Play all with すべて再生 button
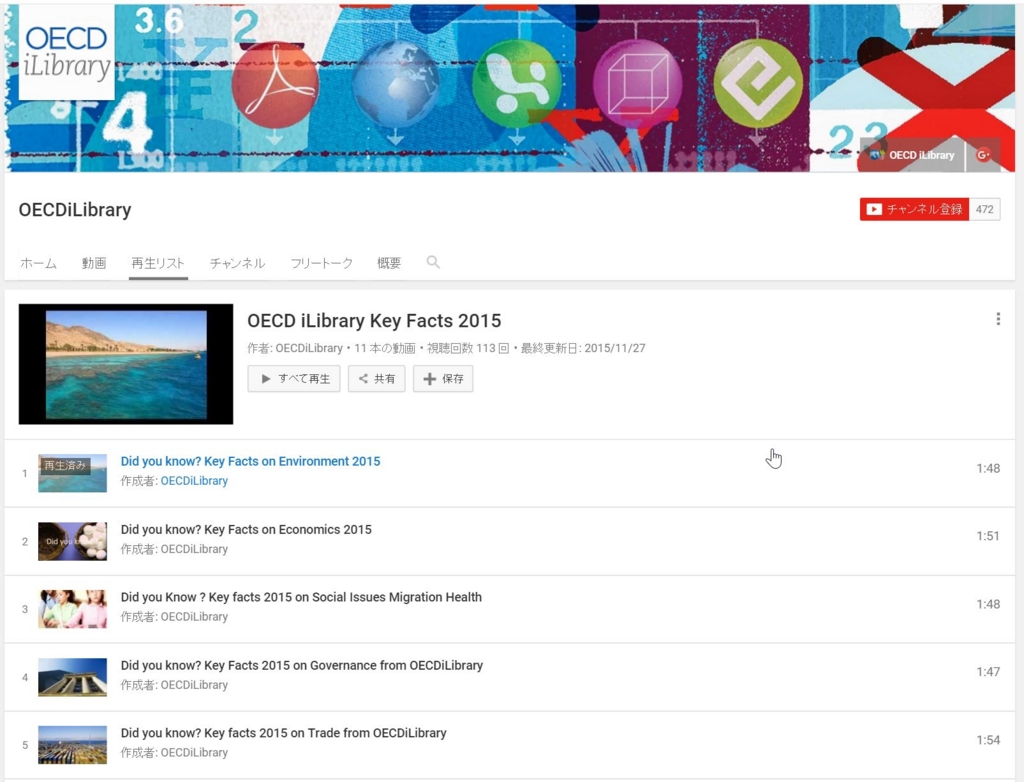The width and height of the screenshot is (1024, 782). tap(294, 378)
